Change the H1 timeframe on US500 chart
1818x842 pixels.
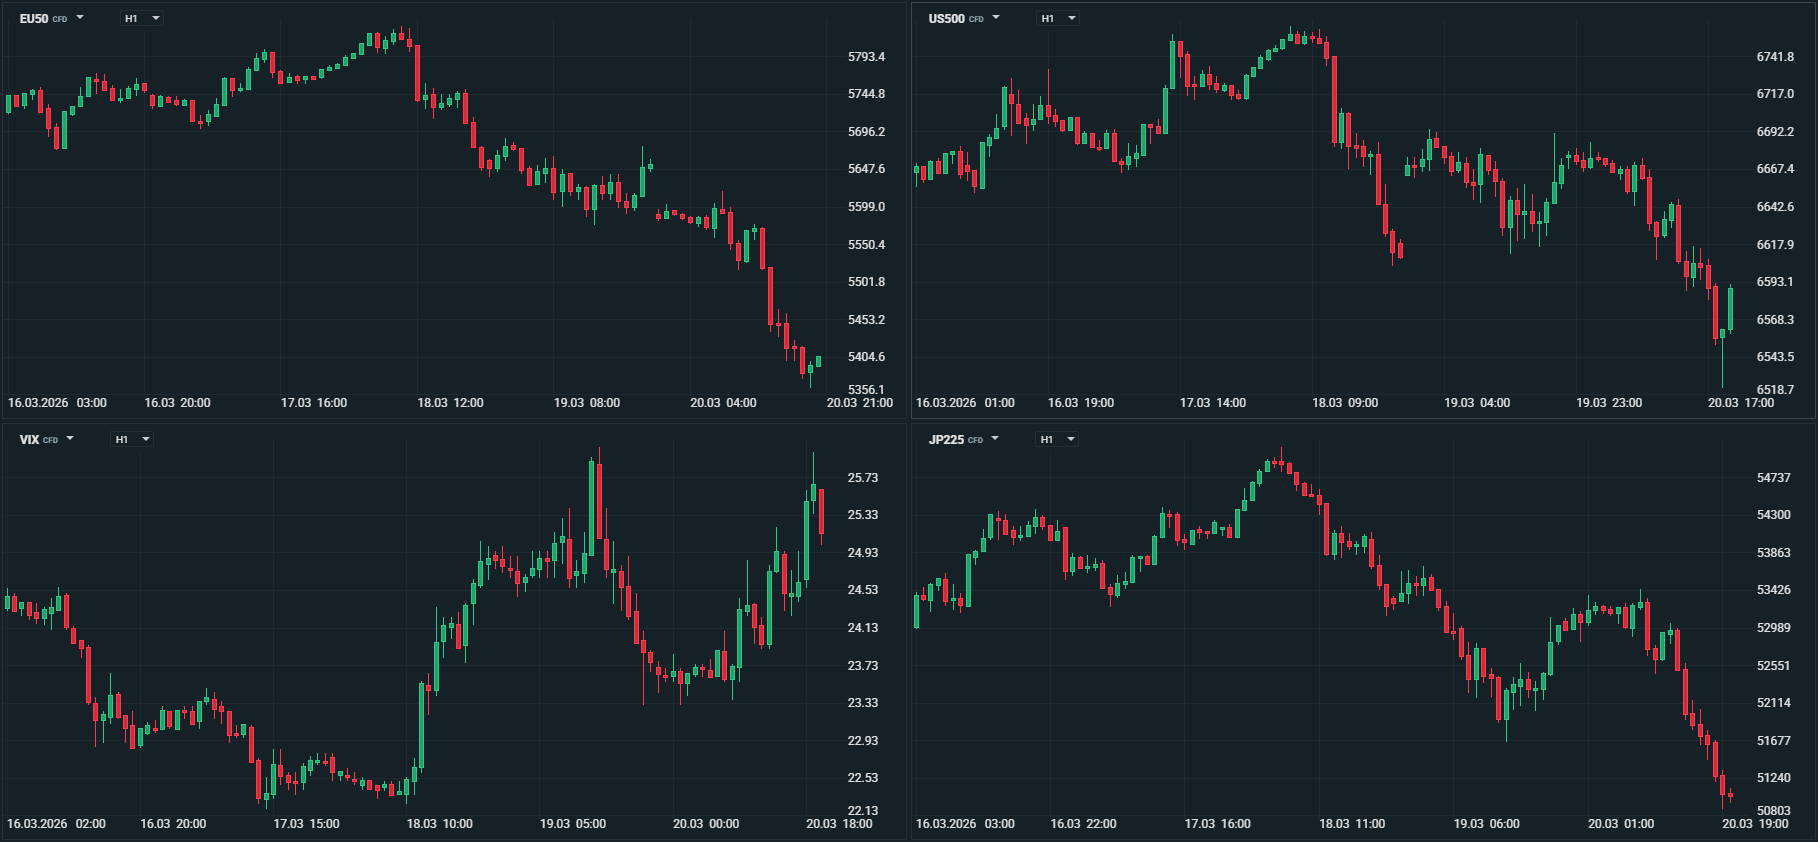tap(1057, 18)
